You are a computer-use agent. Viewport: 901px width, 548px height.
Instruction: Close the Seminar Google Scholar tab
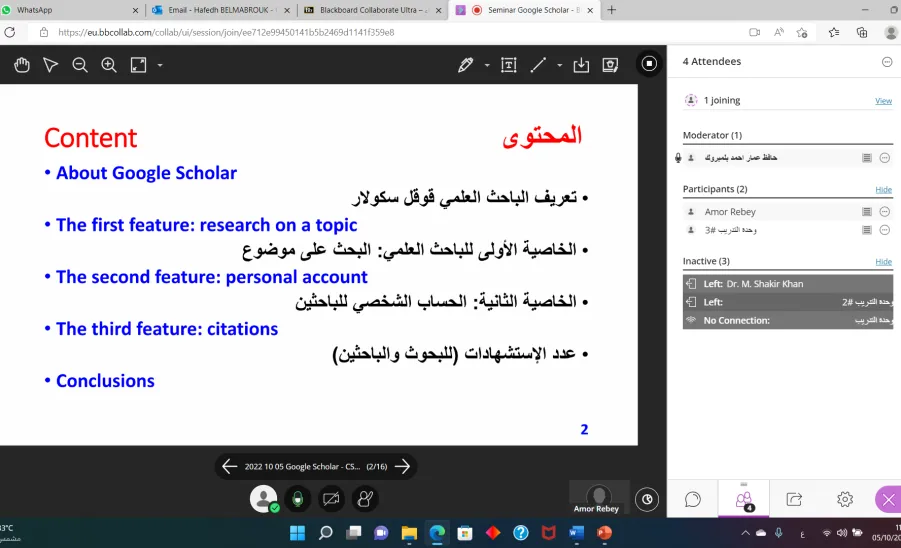[590, 10]
